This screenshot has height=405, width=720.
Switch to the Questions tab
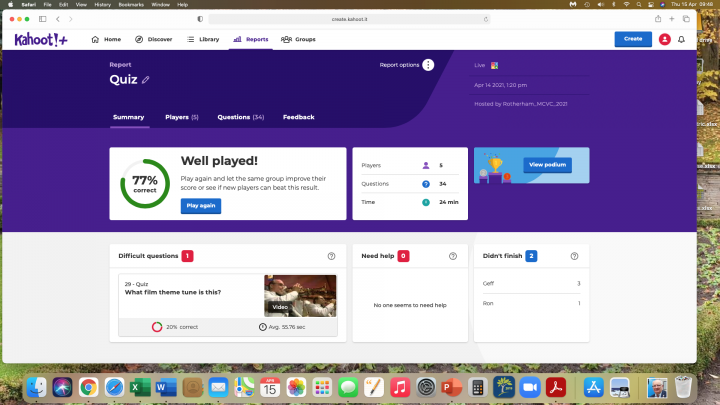coord(240,117)
